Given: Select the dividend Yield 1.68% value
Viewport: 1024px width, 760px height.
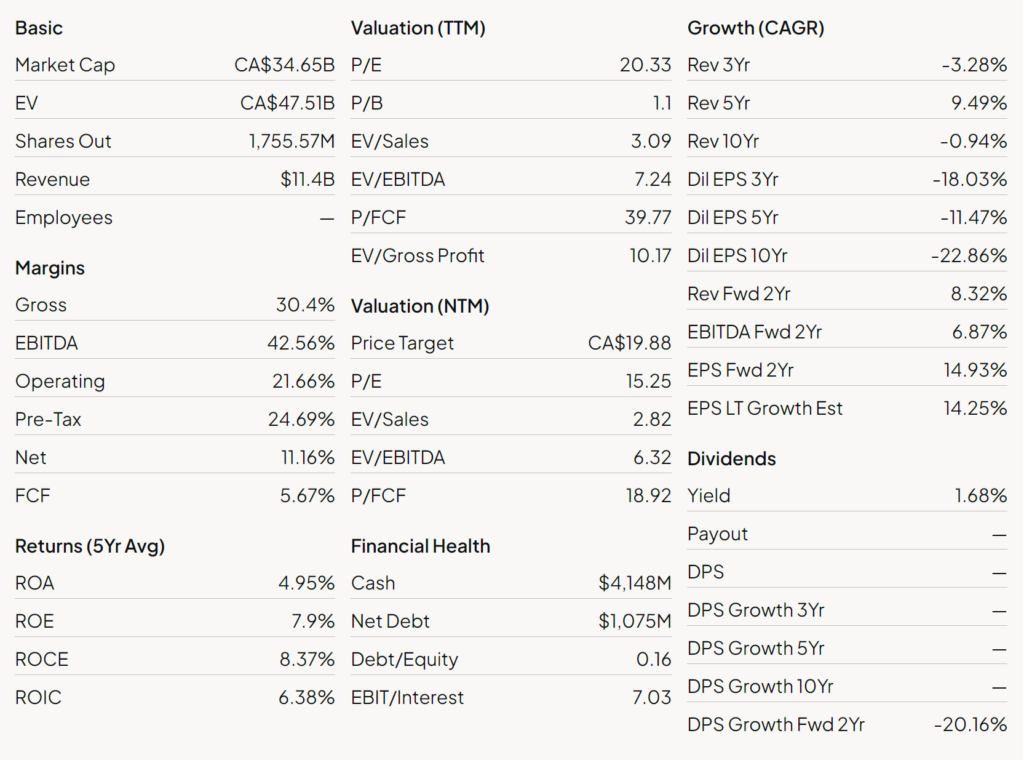Looking at the screenshot, I should click(981, 496).
